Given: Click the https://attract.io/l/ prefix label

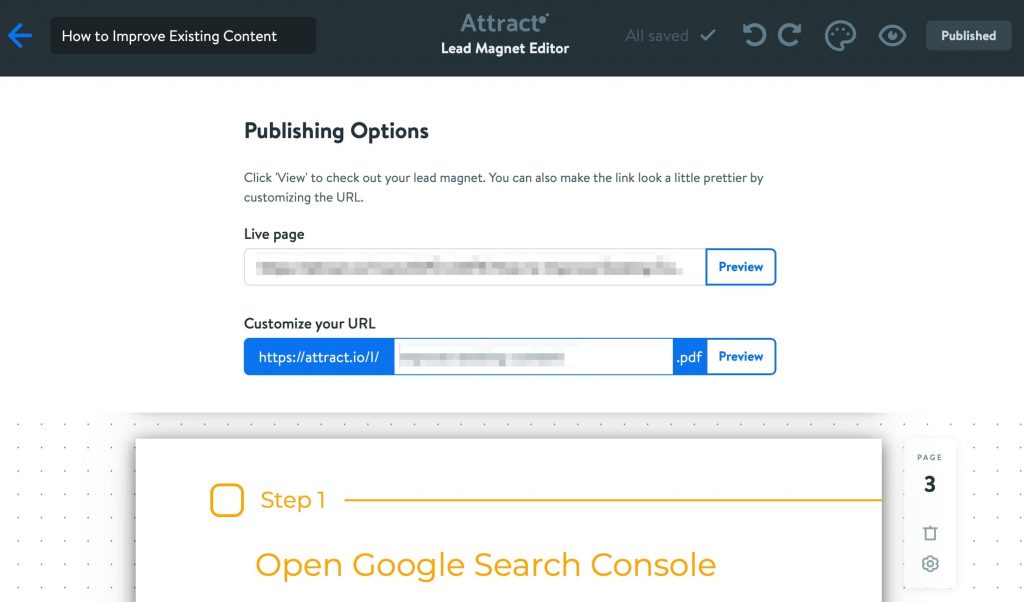Looking at the screenshot, I should [x=319, y=356].
